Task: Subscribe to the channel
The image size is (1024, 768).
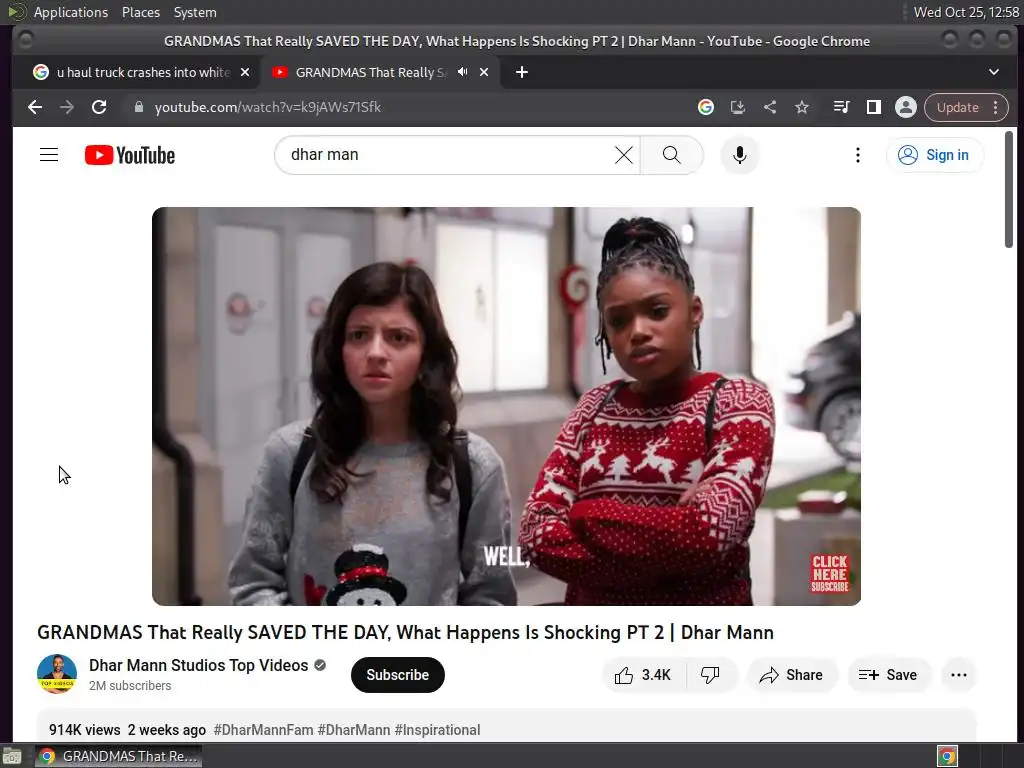Action: coord(397,675)
